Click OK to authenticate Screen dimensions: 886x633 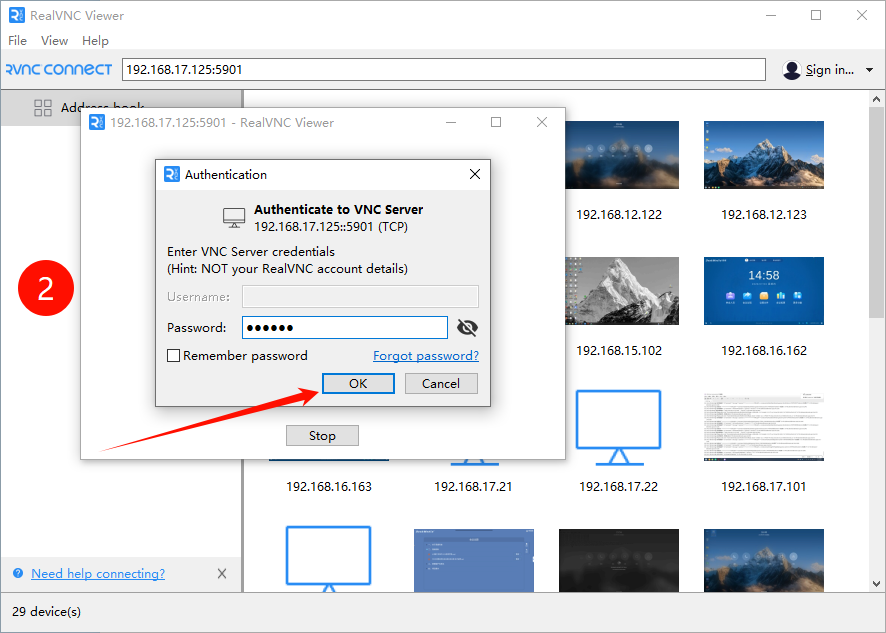coord(358,384)
